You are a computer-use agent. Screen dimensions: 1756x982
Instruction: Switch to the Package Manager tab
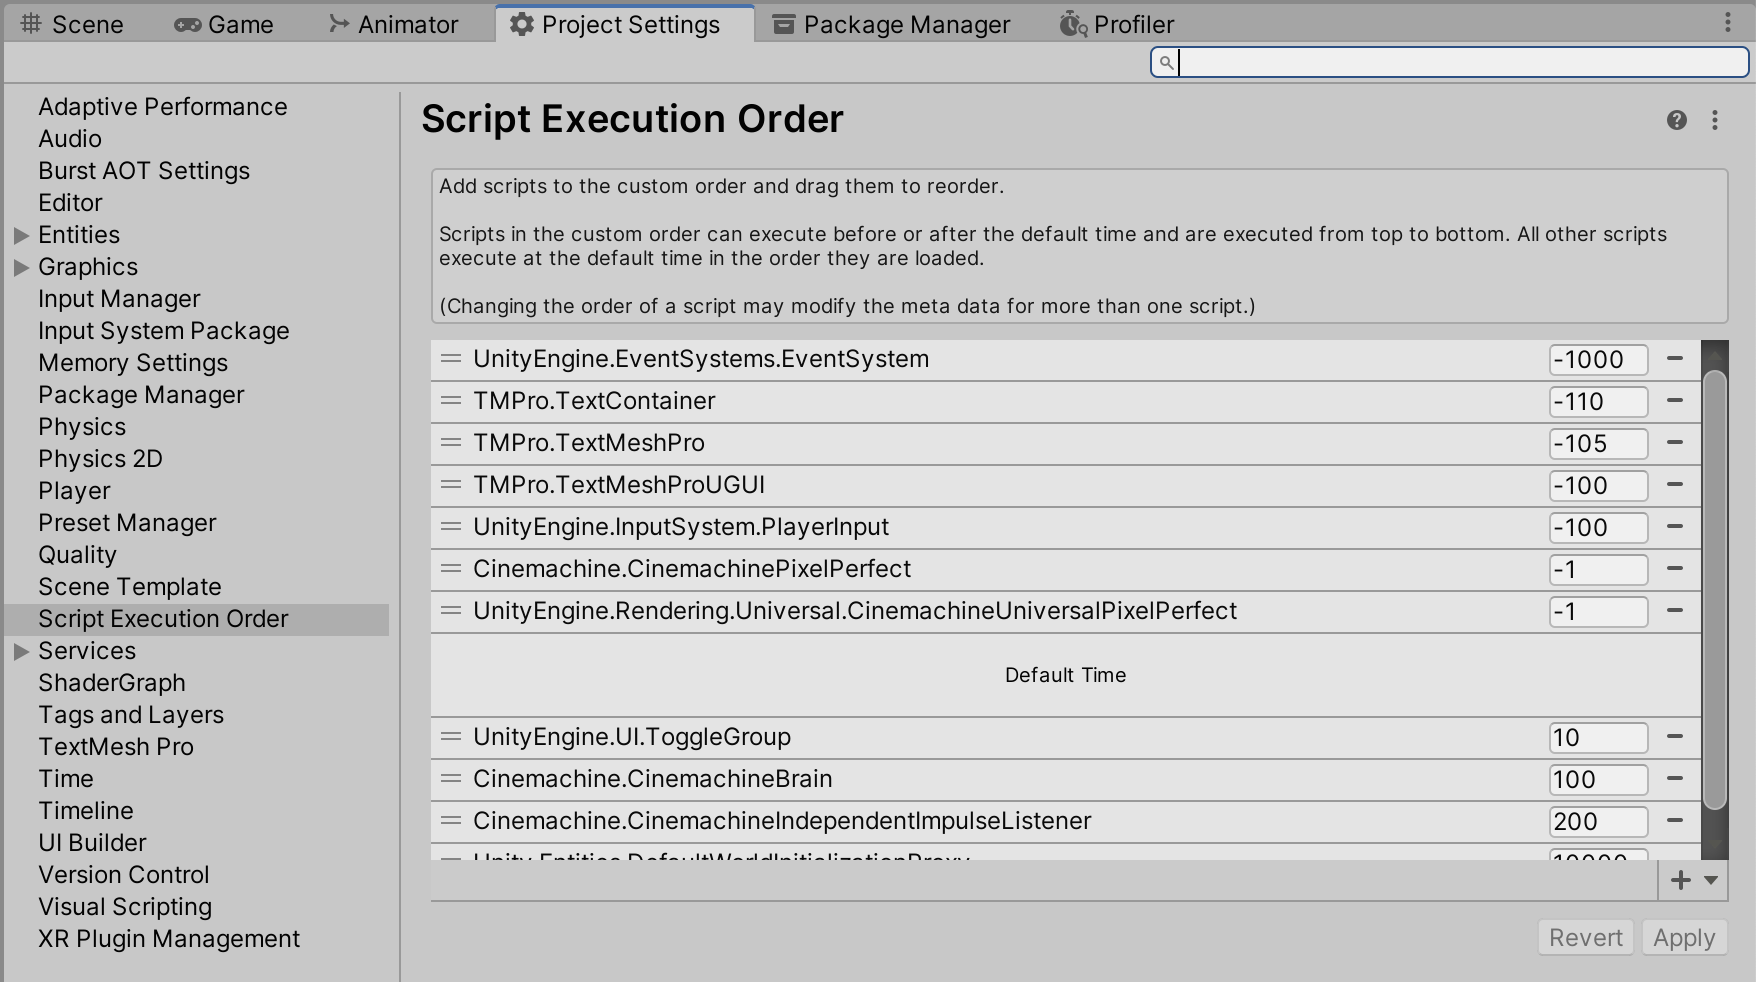(892, 24)
